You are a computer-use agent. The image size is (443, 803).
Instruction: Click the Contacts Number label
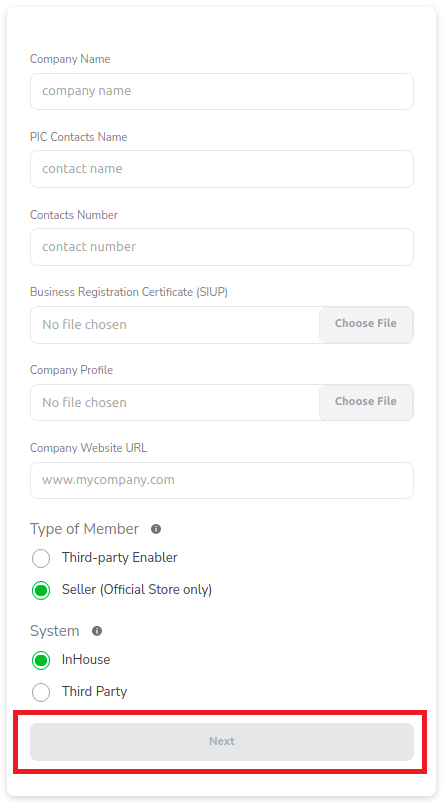(x=74, y=215)
